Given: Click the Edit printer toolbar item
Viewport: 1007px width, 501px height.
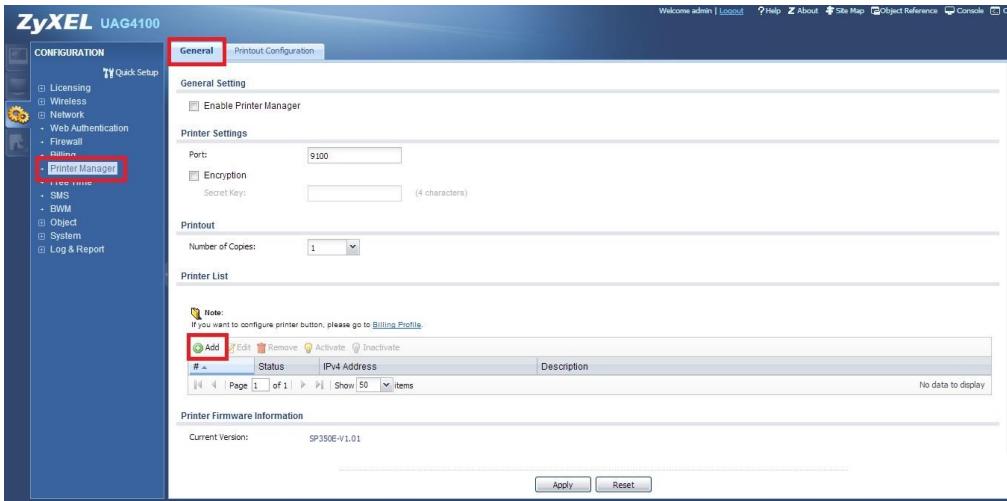Looking at the screenshot, I should pos(239,347).
